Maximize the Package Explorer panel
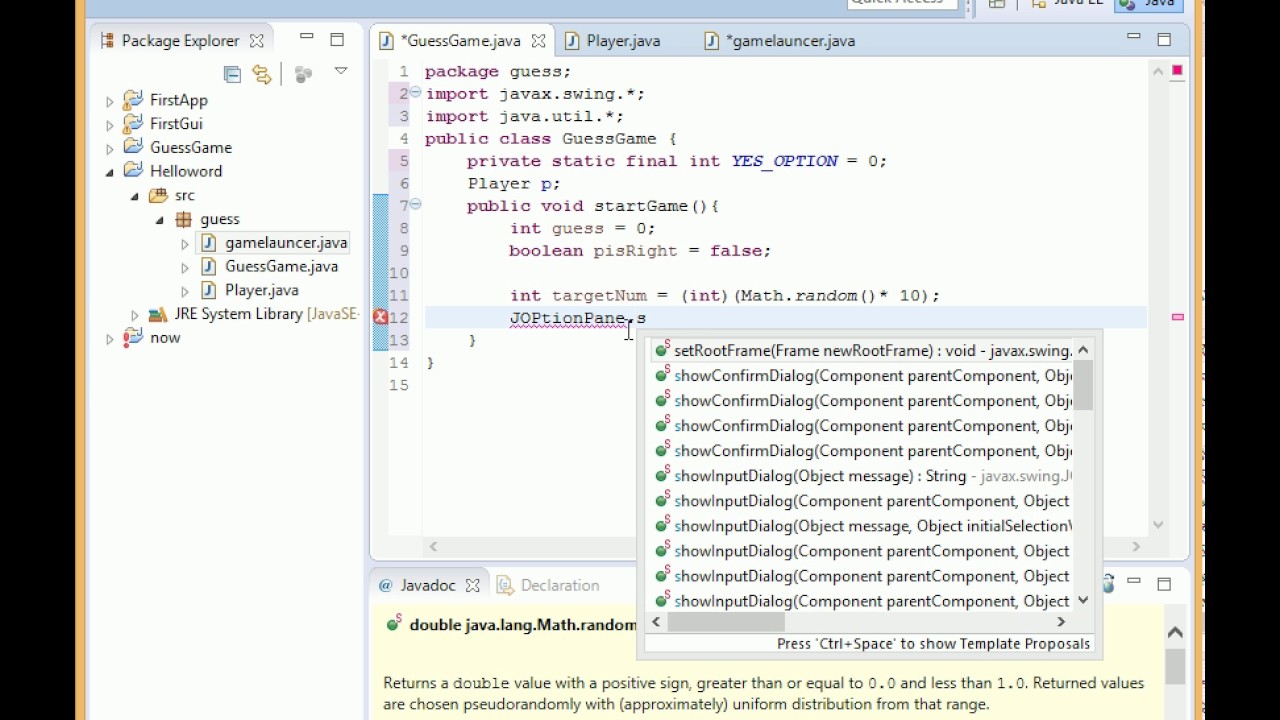The height and width of the screenshot is (720, 1280). [337, 40]
